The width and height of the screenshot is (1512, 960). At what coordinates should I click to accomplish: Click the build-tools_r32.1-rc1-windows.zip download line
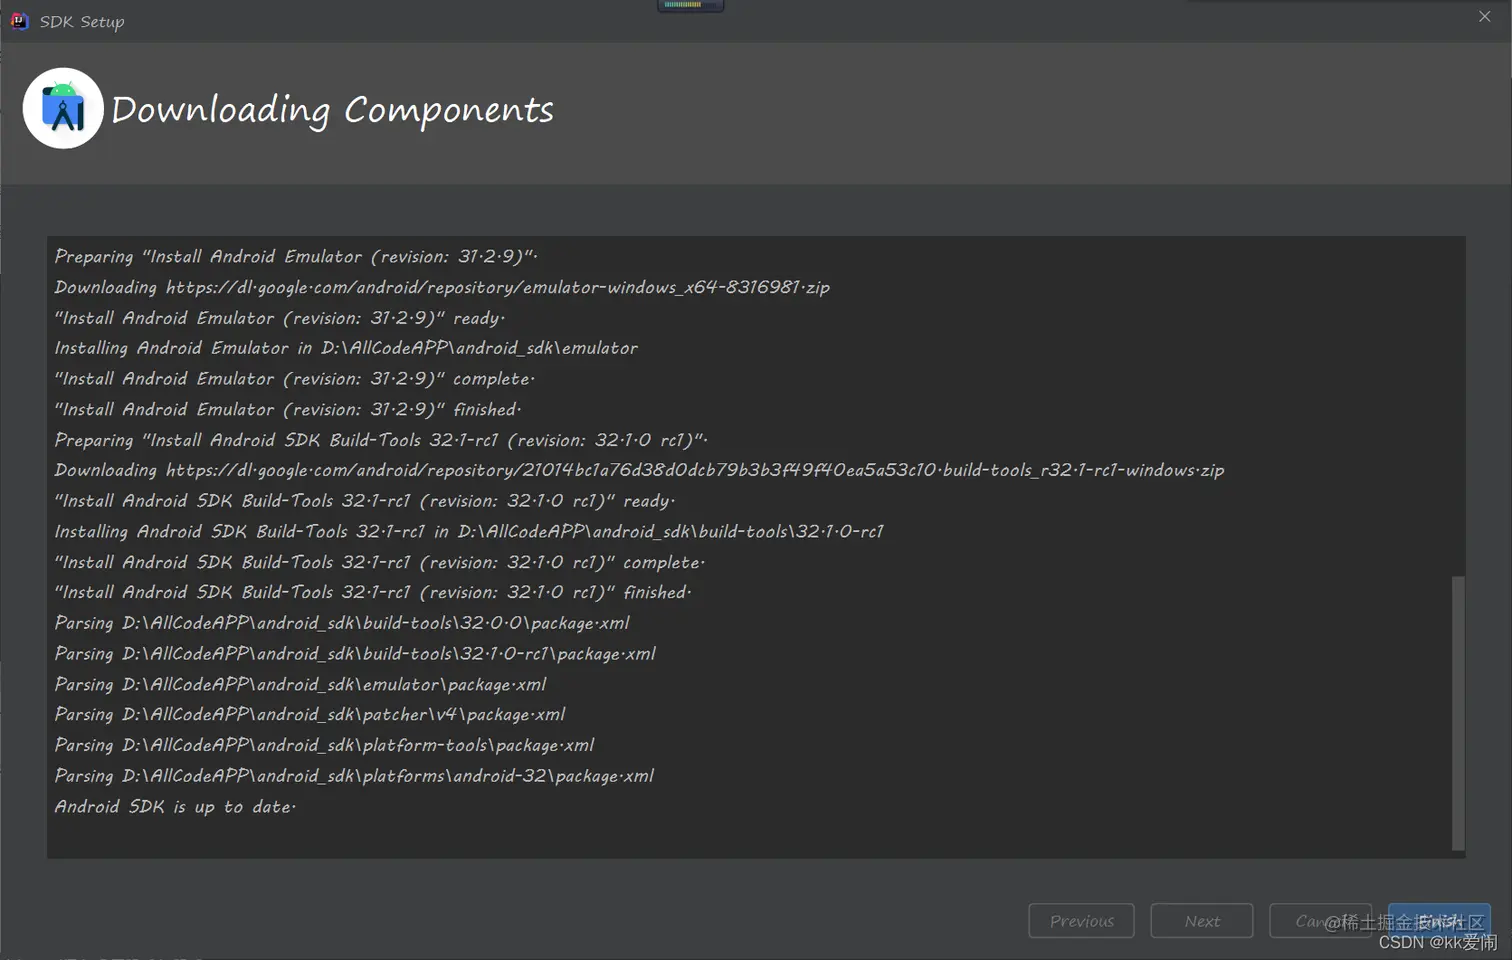coord(639,470)
